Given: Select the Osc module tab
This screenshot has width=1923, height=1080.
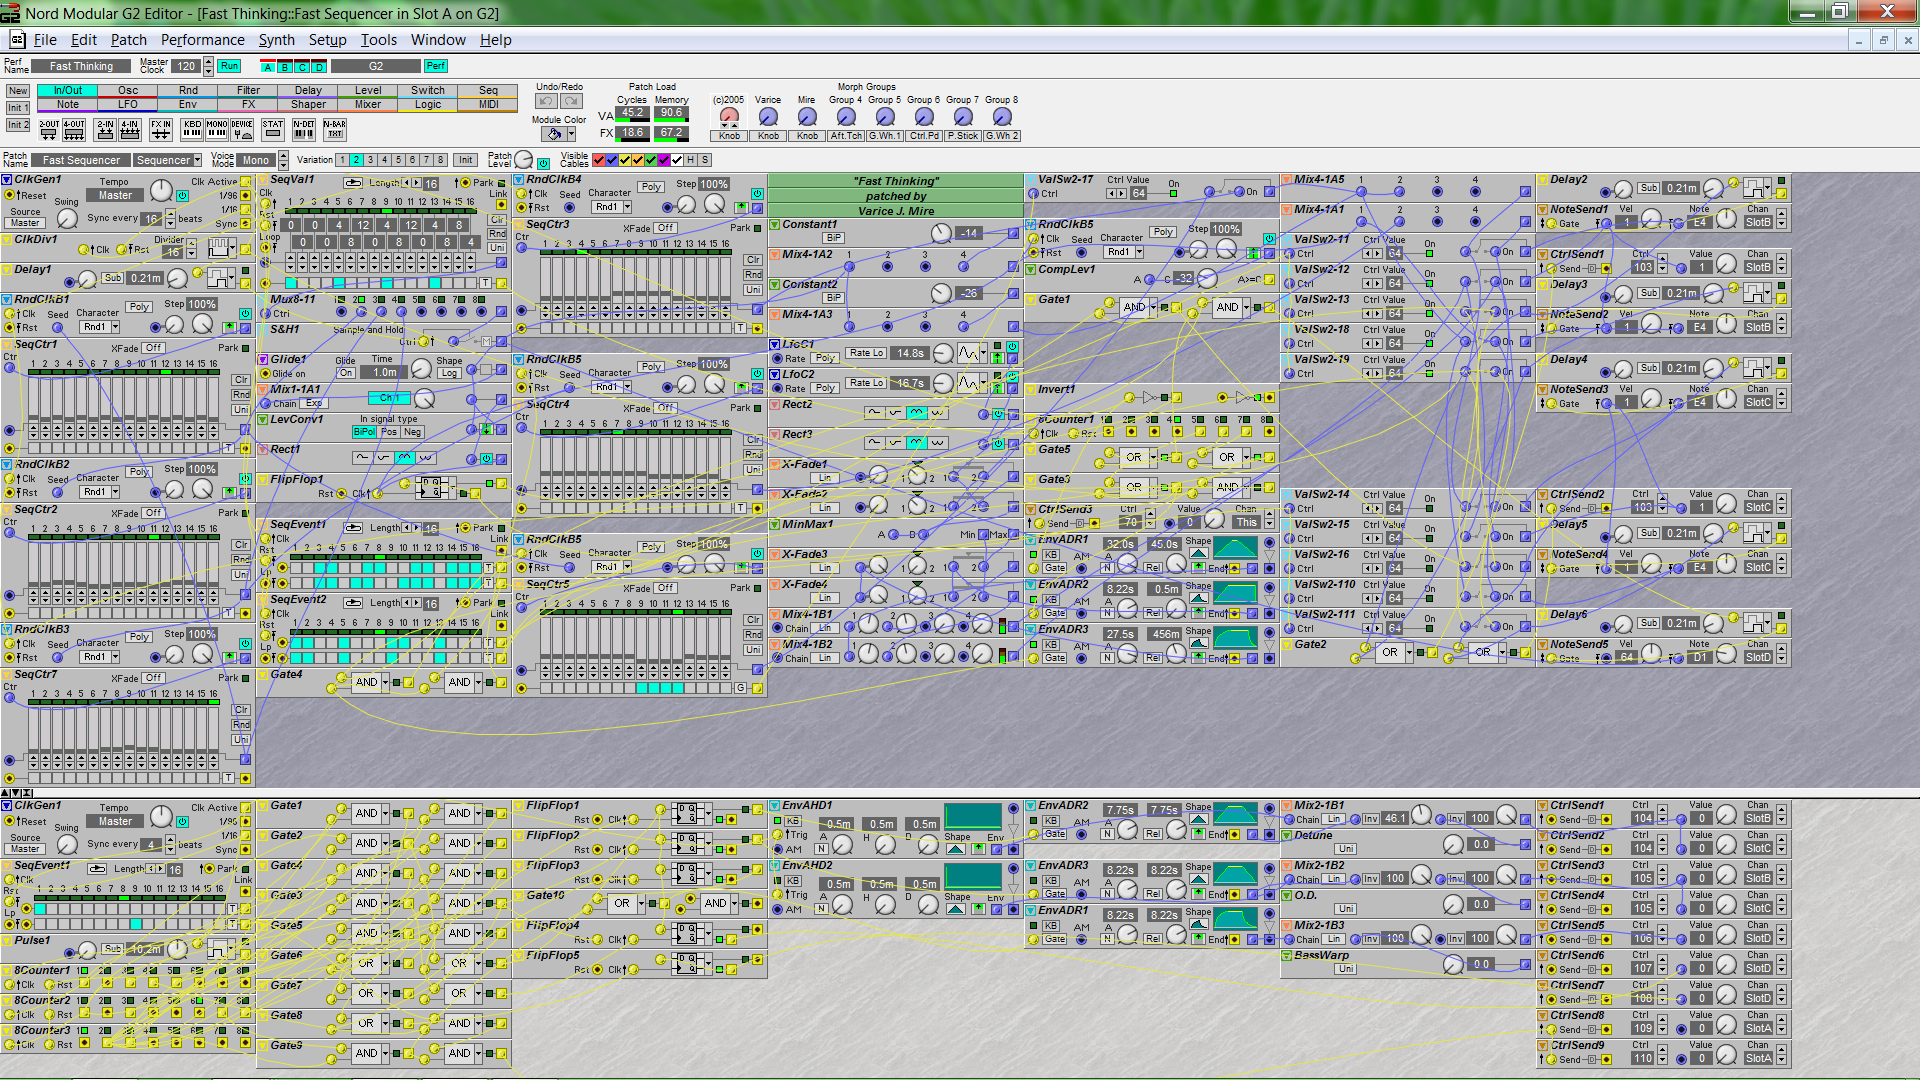Looking at the screenshot, I should pyautogui.click(x=128, y=90).
